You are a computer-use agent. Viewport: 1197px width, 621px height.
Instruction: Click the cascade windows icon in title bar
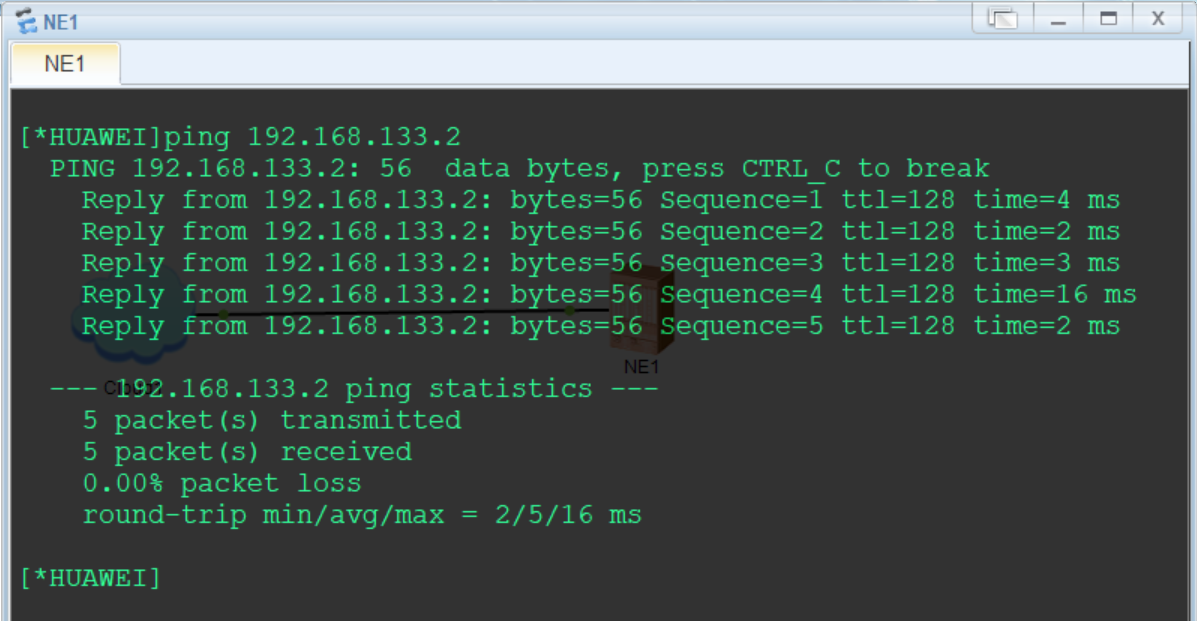[x=1002, y=18]
